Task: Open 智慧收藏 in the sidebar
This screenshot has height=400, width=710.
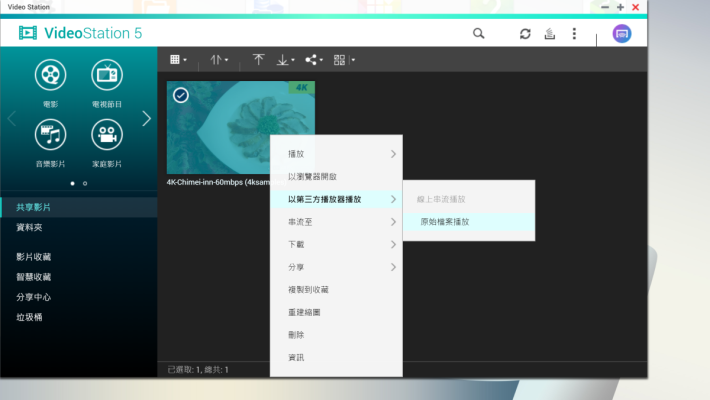Action: click(79, 277)
